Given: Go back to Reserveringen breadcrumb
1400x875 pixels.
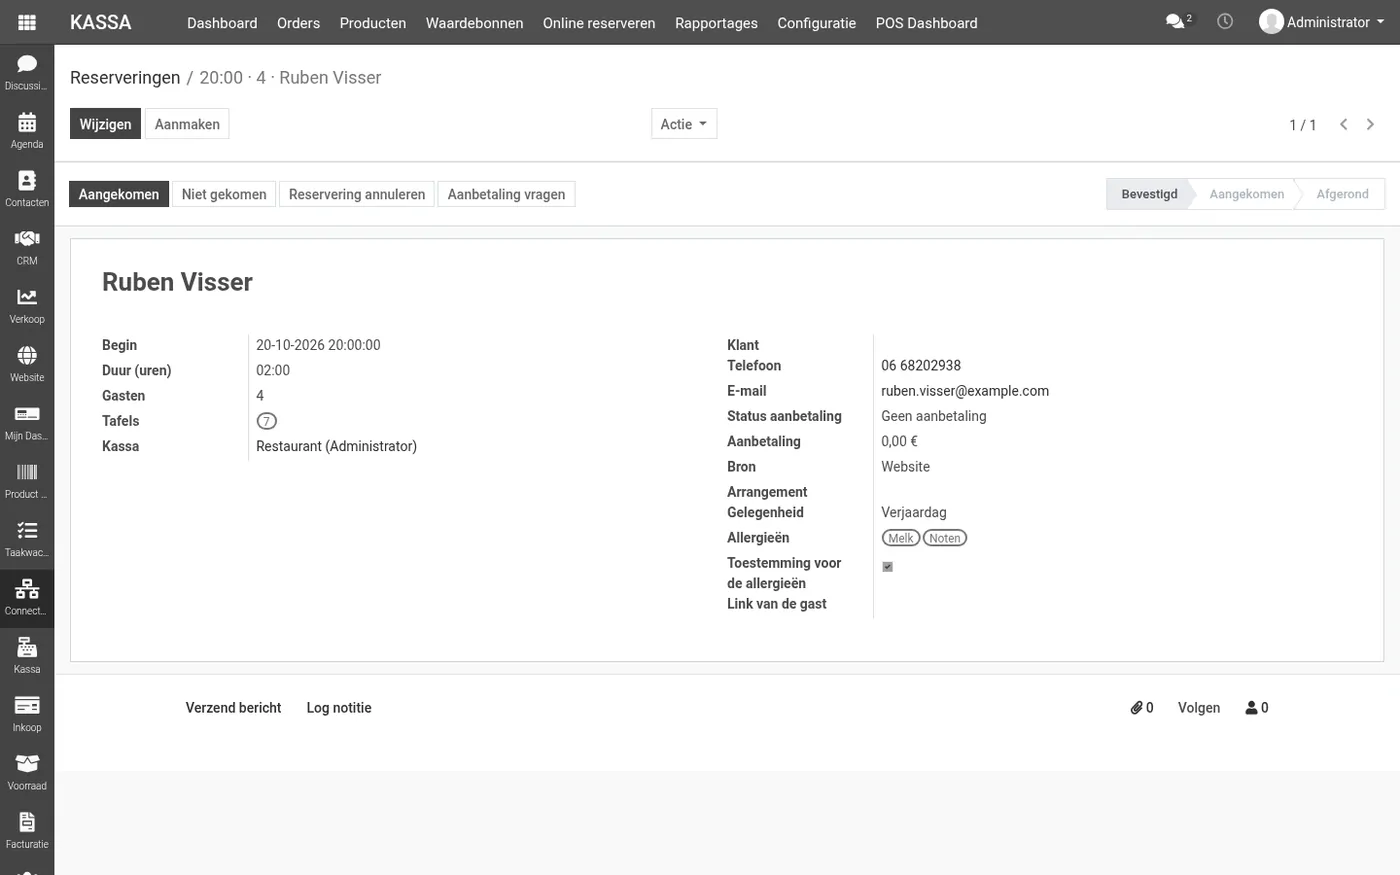Looking at the screenshot, I should [125, 77].
